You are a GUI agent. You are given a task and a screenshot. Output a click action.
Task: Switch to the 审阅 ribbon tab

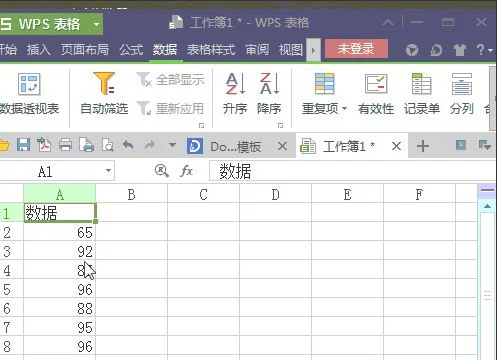257,50
